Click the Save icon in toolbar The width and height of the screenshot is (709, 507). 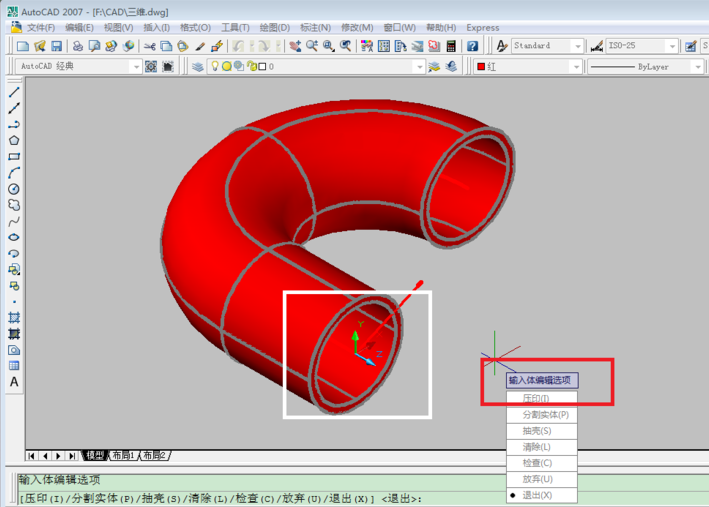pos(57,46)
